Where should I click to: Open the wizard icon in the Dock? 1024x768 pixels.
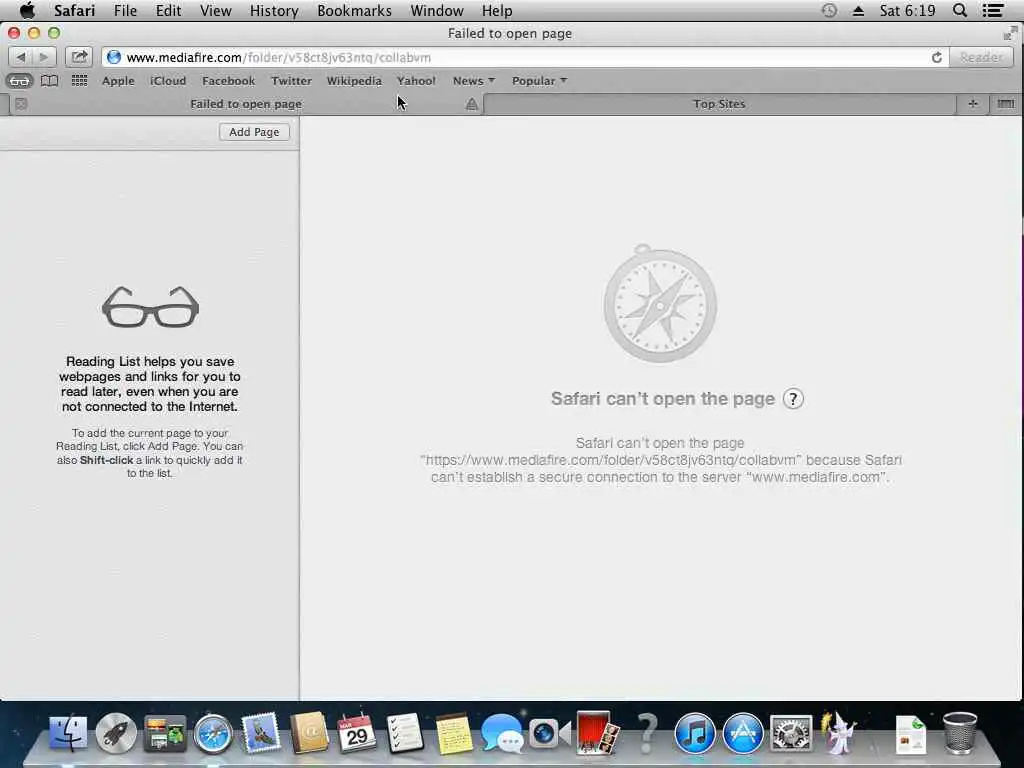pos(840,733)
